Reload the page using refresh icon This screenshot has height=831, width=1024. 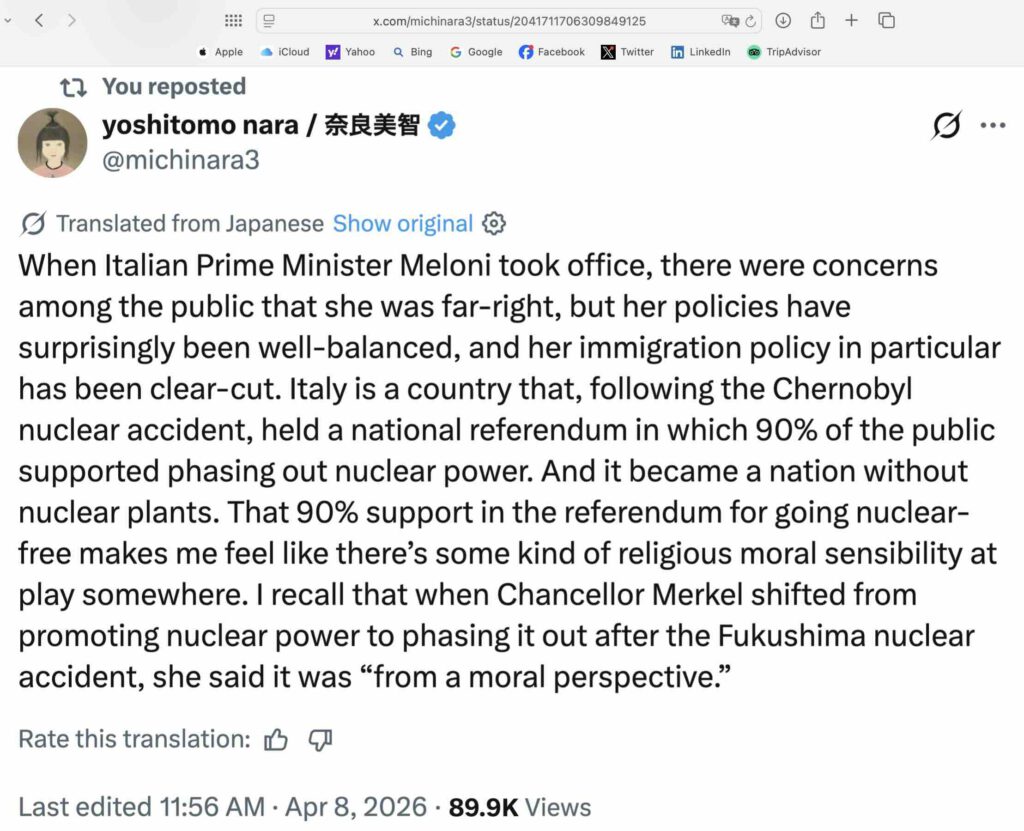tap(750, 20)
